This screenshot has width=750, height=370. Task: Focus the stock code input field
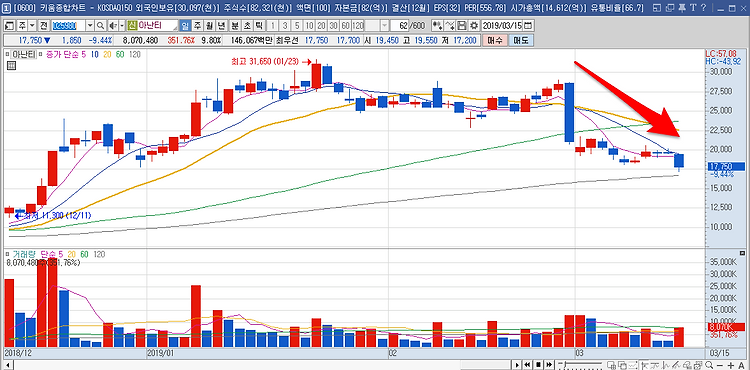[68, 25]
